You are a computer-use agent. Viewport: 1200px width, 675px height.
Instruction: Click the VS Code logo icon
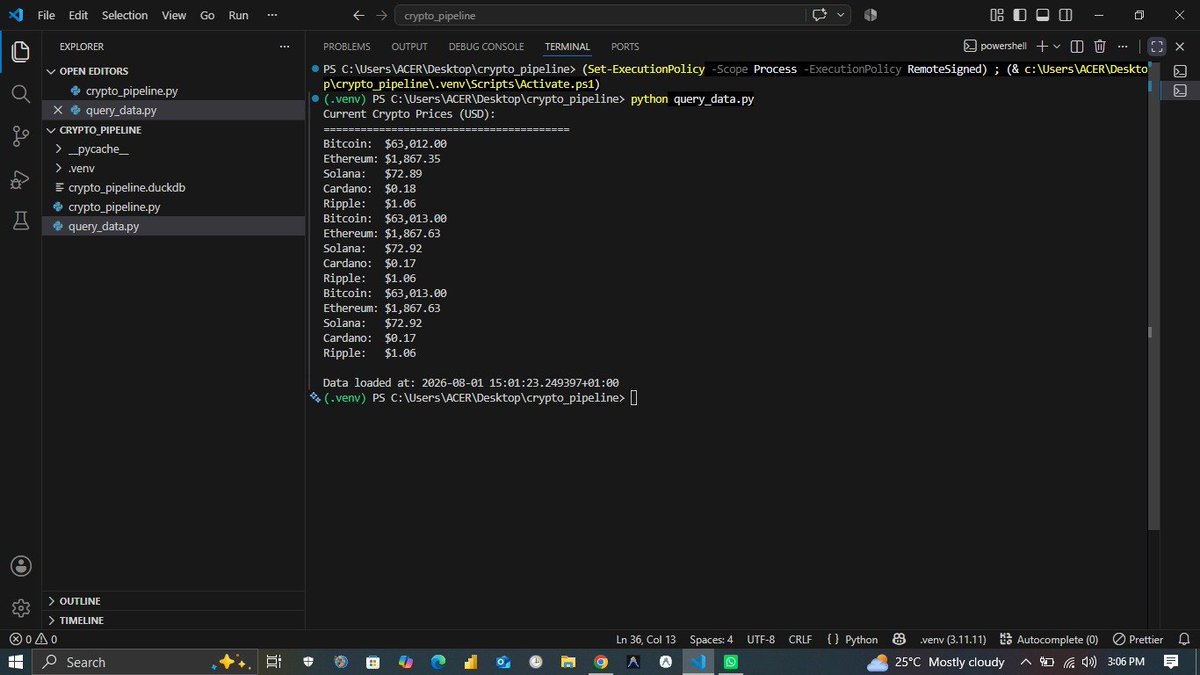click(15, 15)
